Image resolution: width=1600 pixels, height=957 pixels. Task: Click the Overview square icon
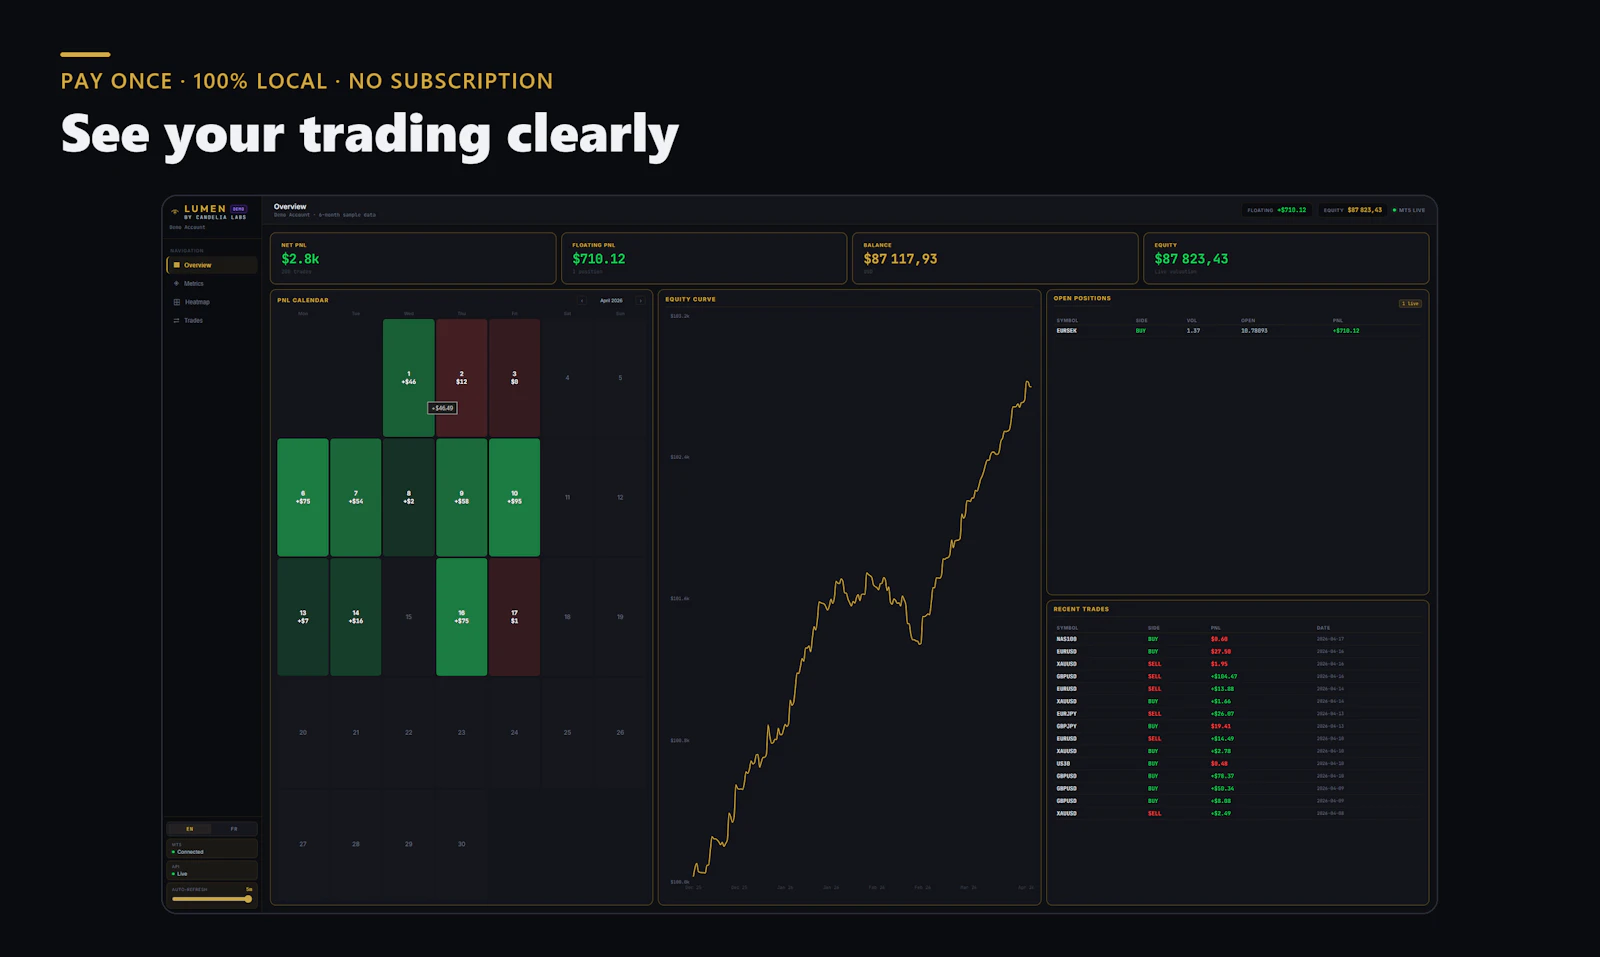coord(177,265)
